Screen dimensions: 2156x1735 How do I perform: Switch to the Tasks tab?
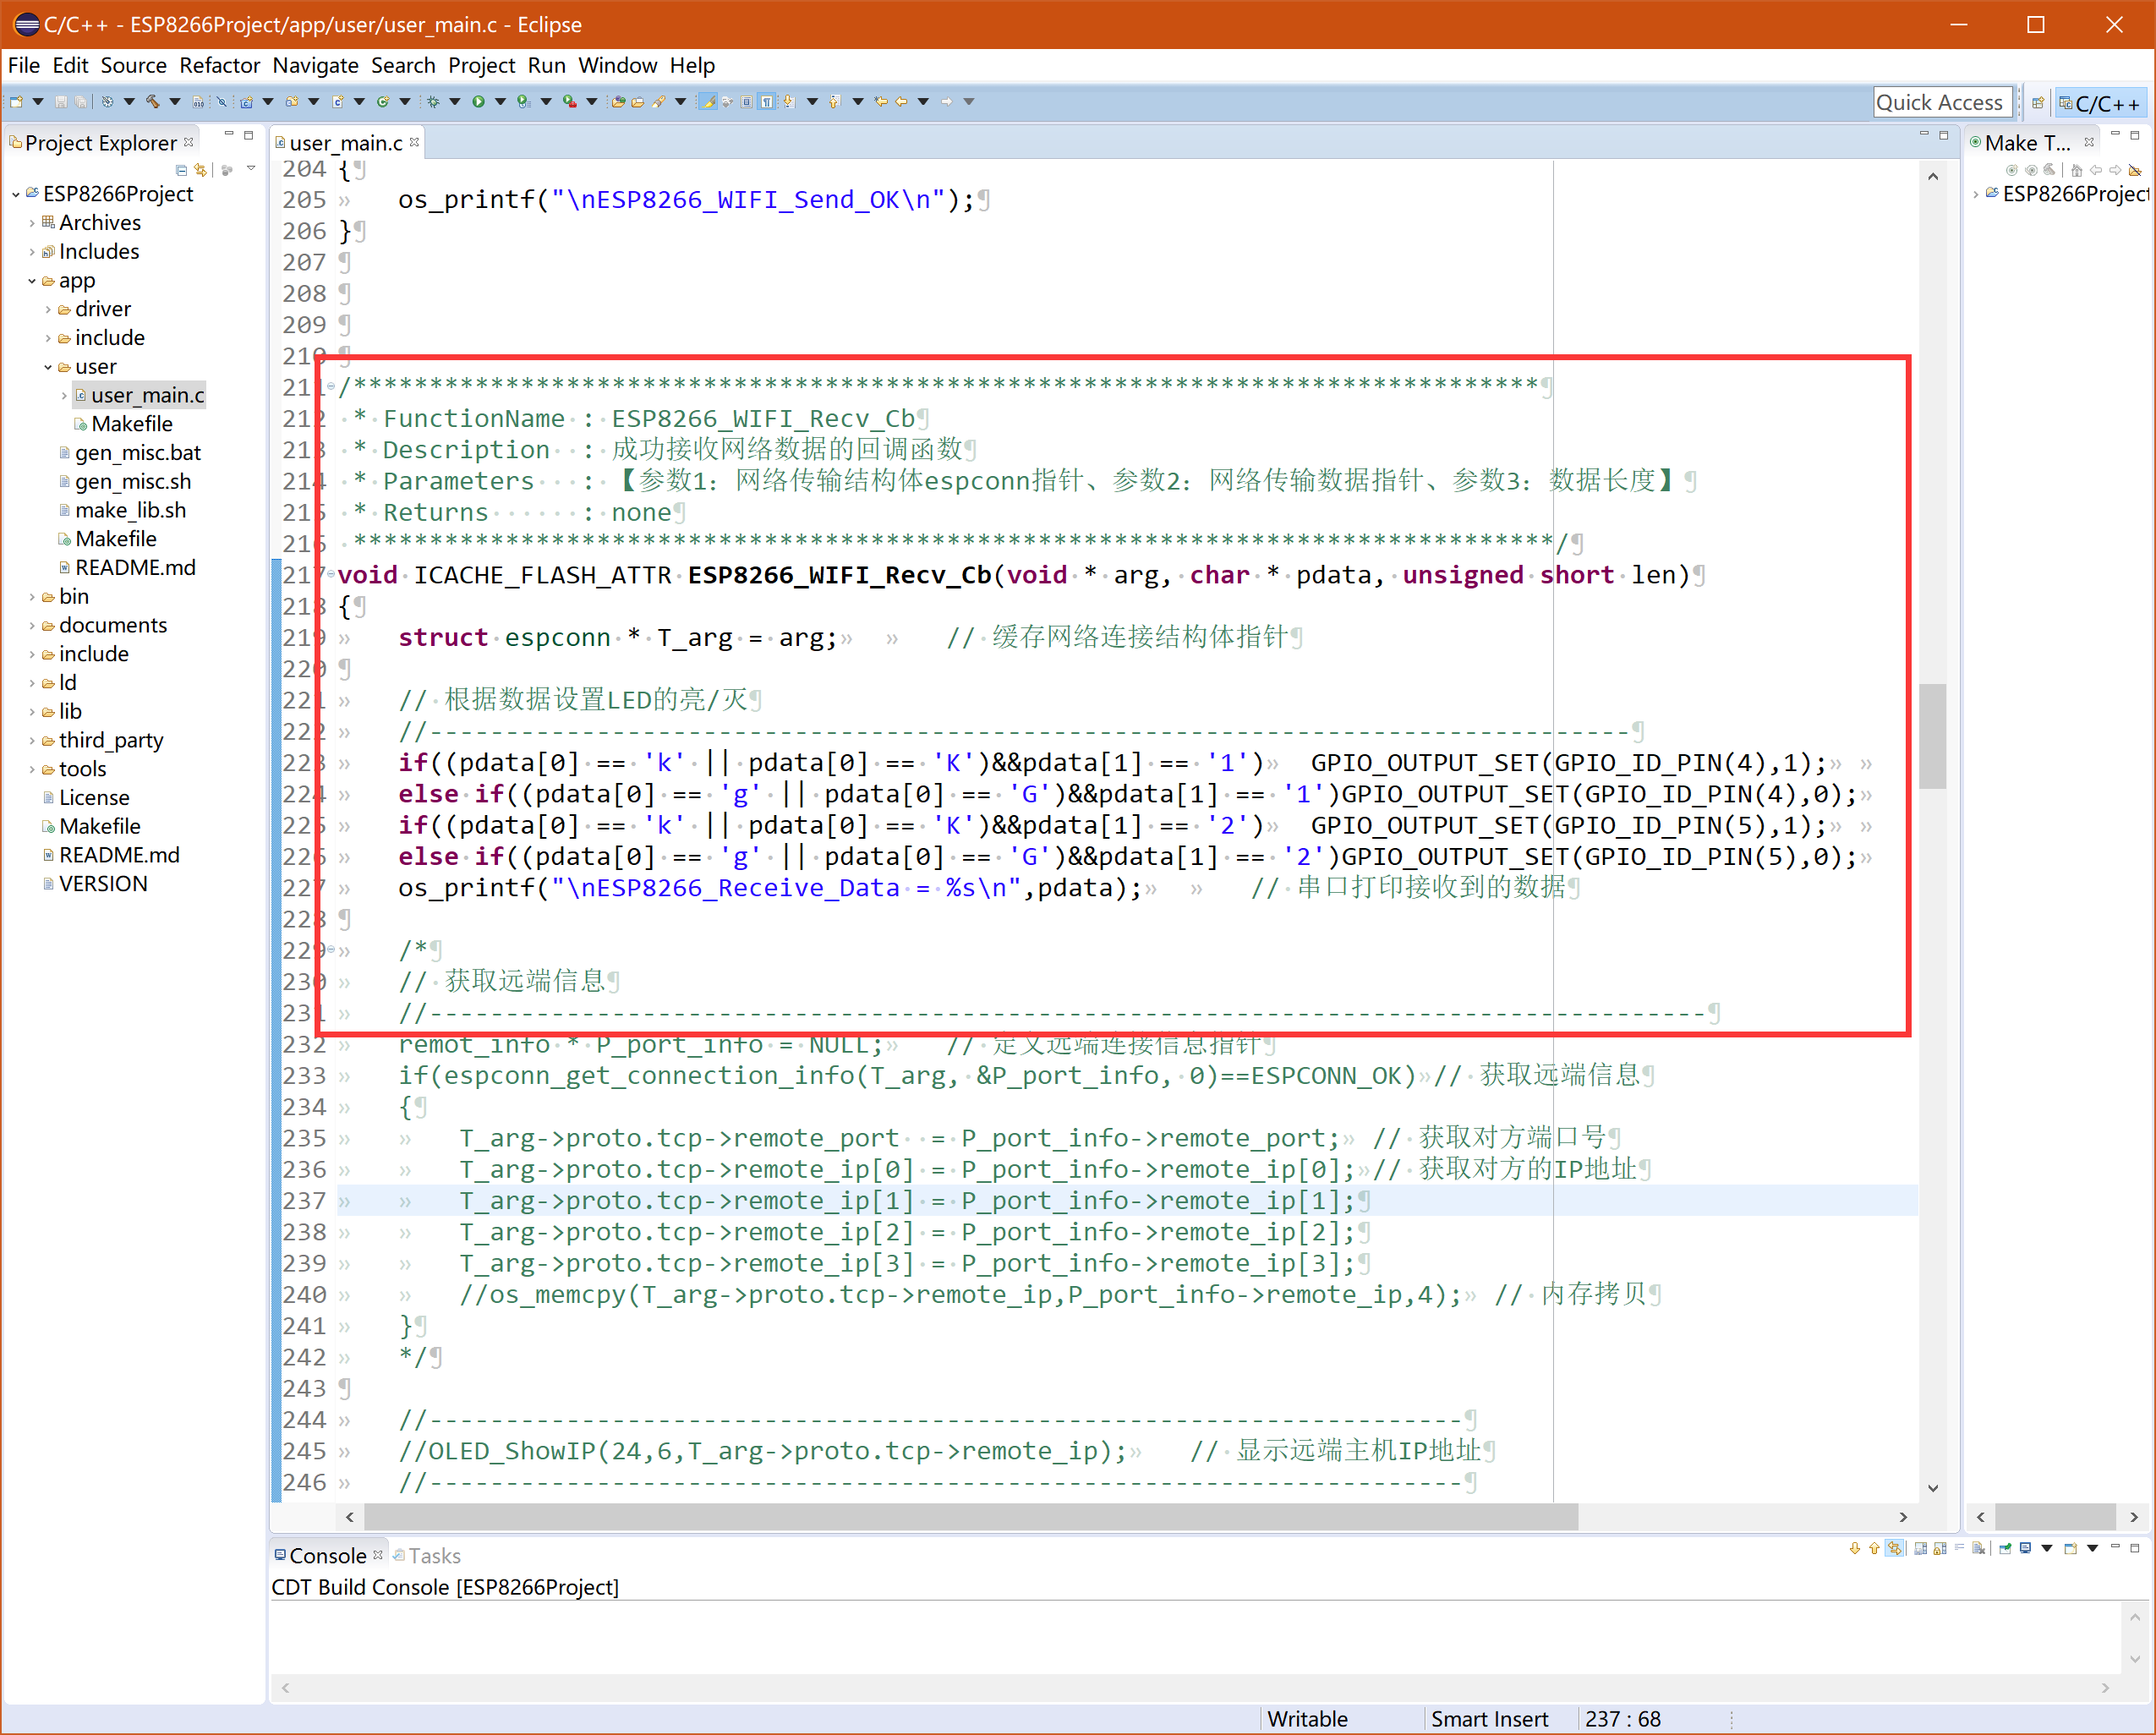(434, 1555)
